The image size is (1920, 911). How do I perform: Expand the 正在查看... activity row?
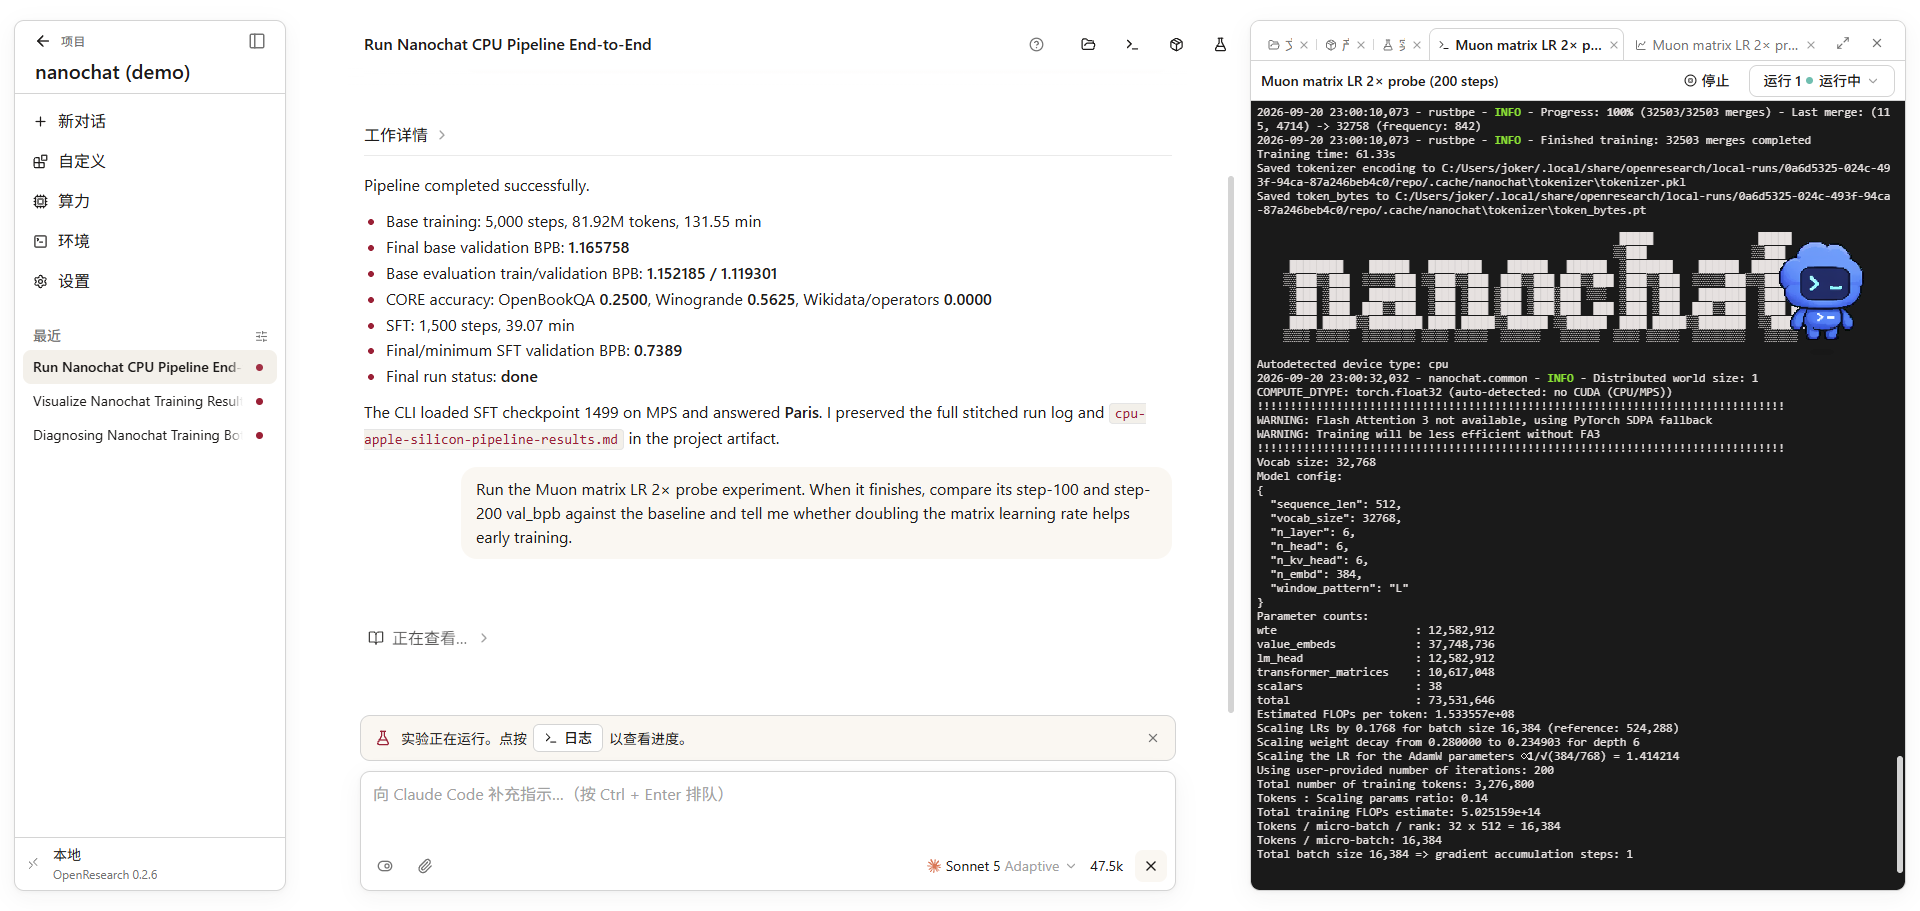coord(428,638)
